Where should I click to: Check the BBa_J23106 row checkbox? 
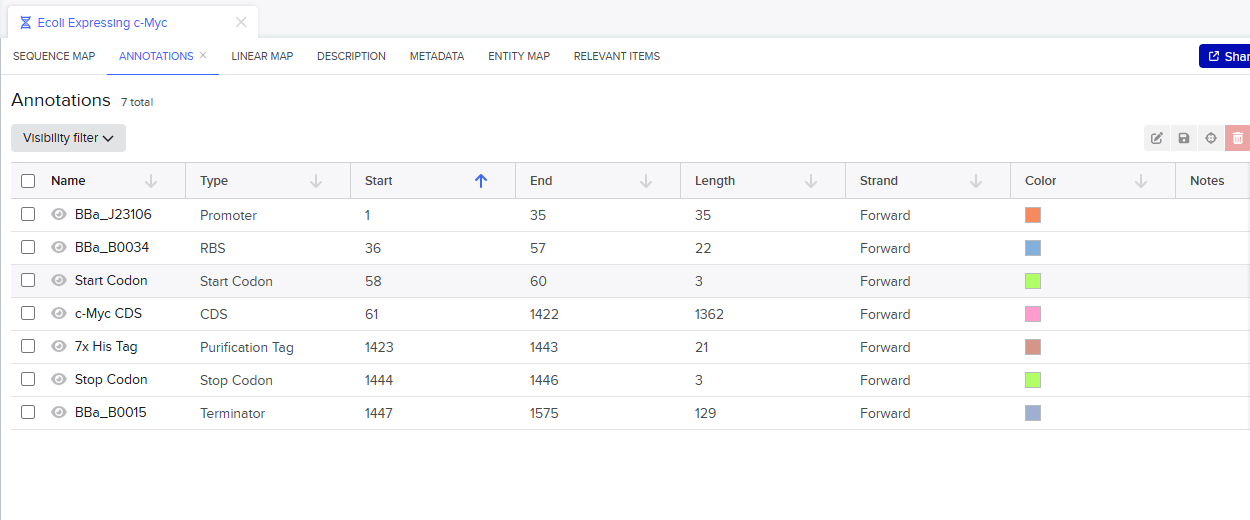point(28,214)
